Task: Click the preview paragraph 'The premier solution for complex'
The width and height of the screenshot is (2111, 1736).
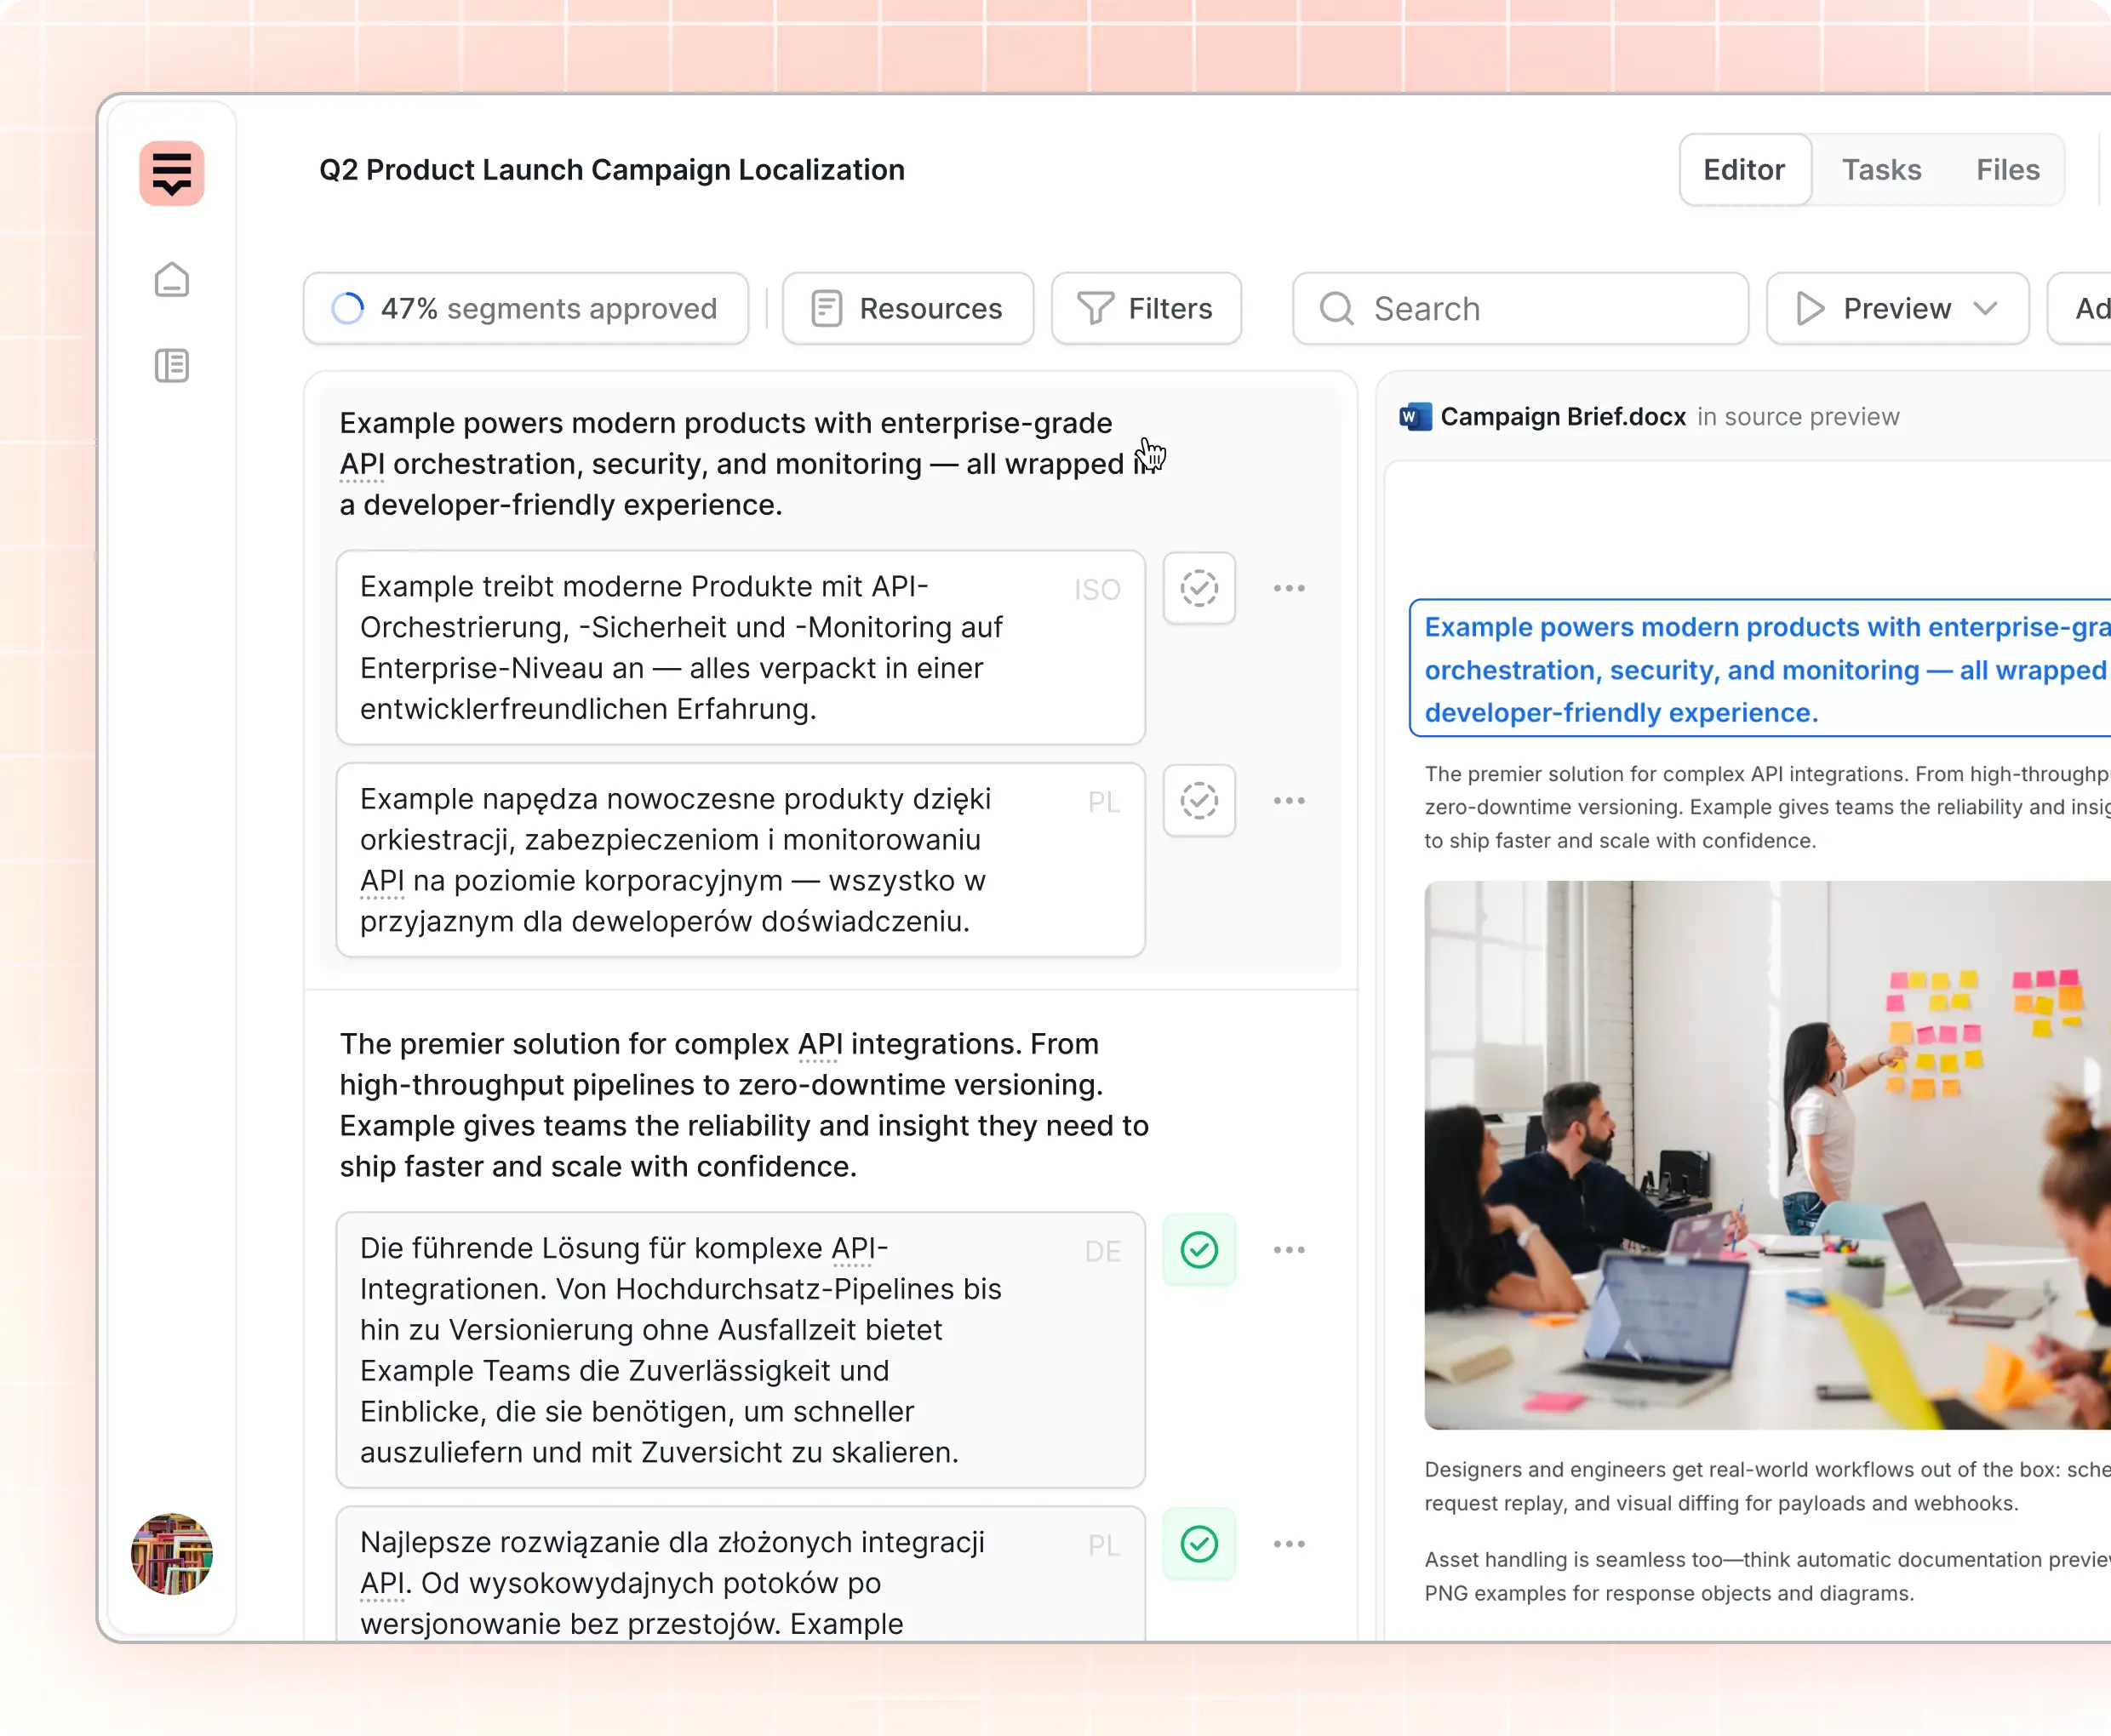Action: (x=1767, y=807)
